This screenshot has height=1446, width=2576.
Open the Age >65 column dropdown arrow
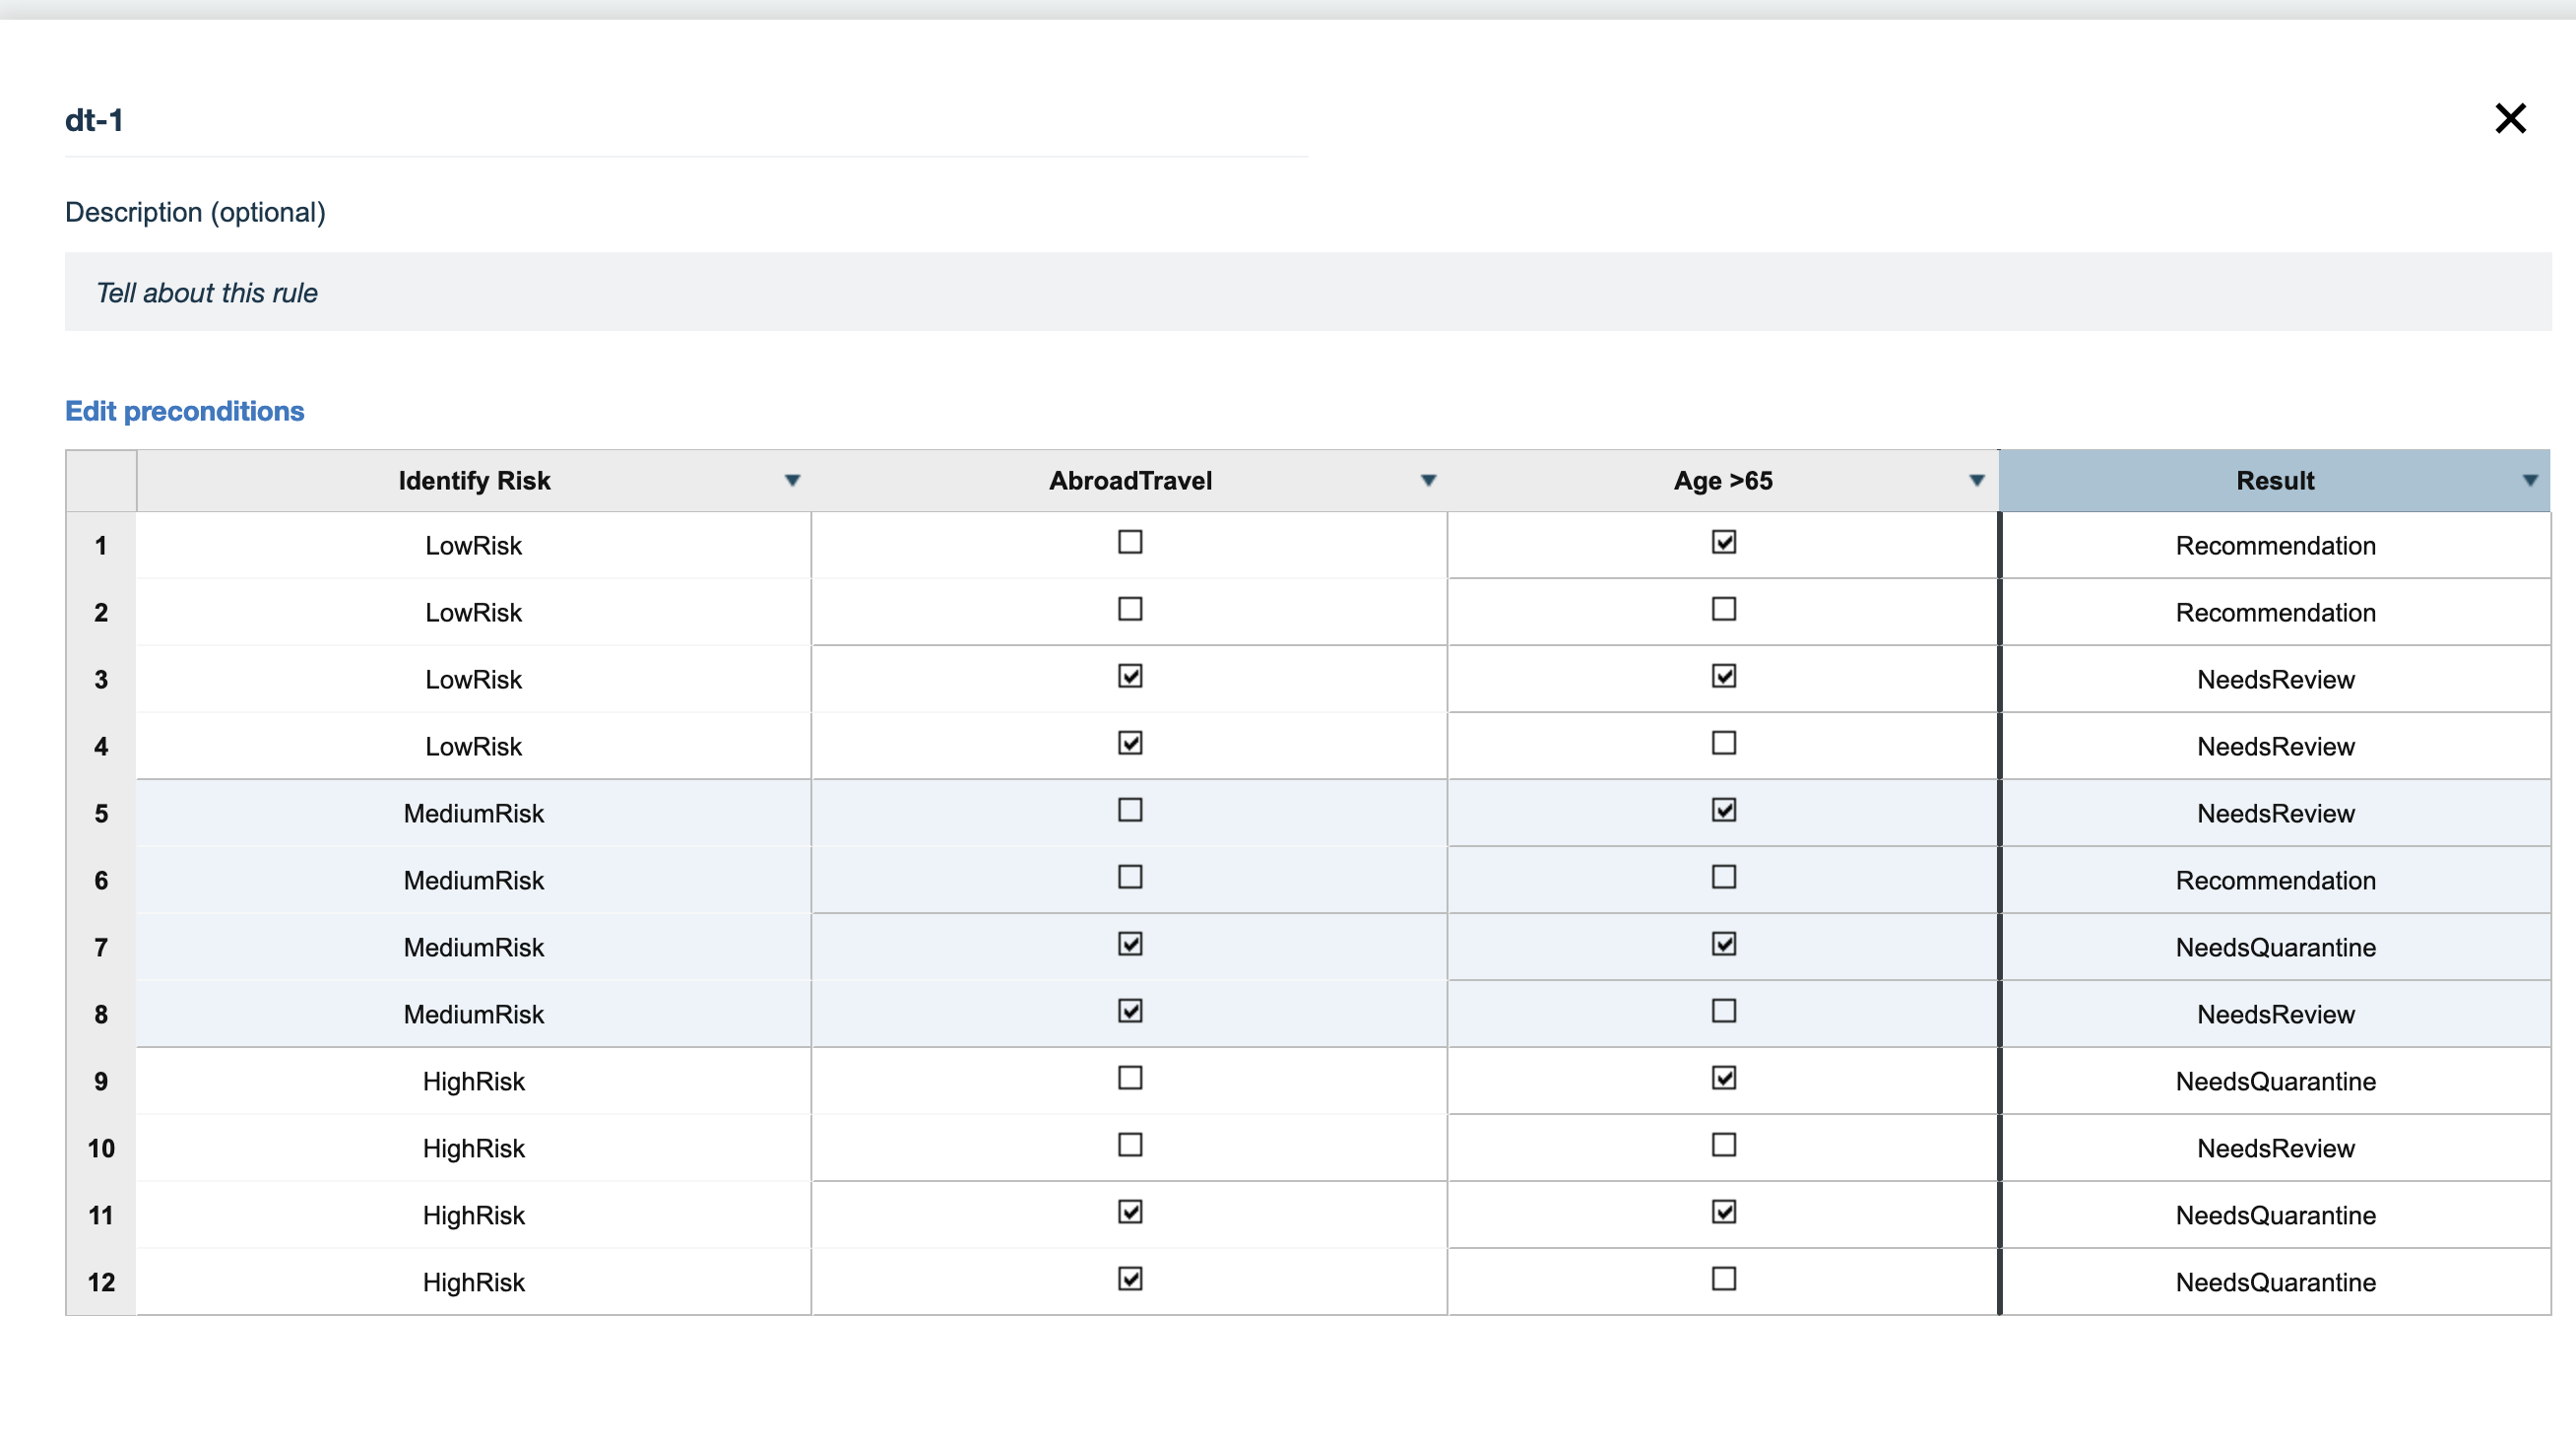tap(1976, 481)
